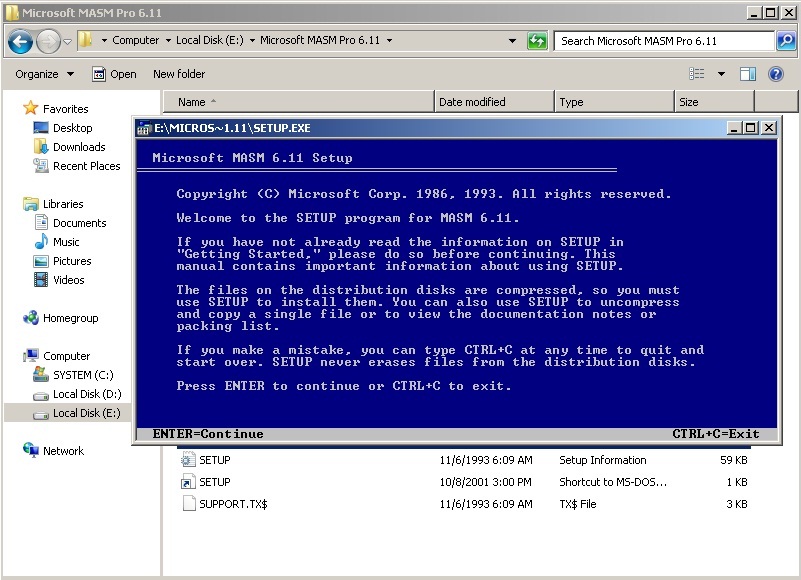Viewport: 801px width, 580px height.
Task: Open Downloads in the navigation pane
Action: coord(79,147)
